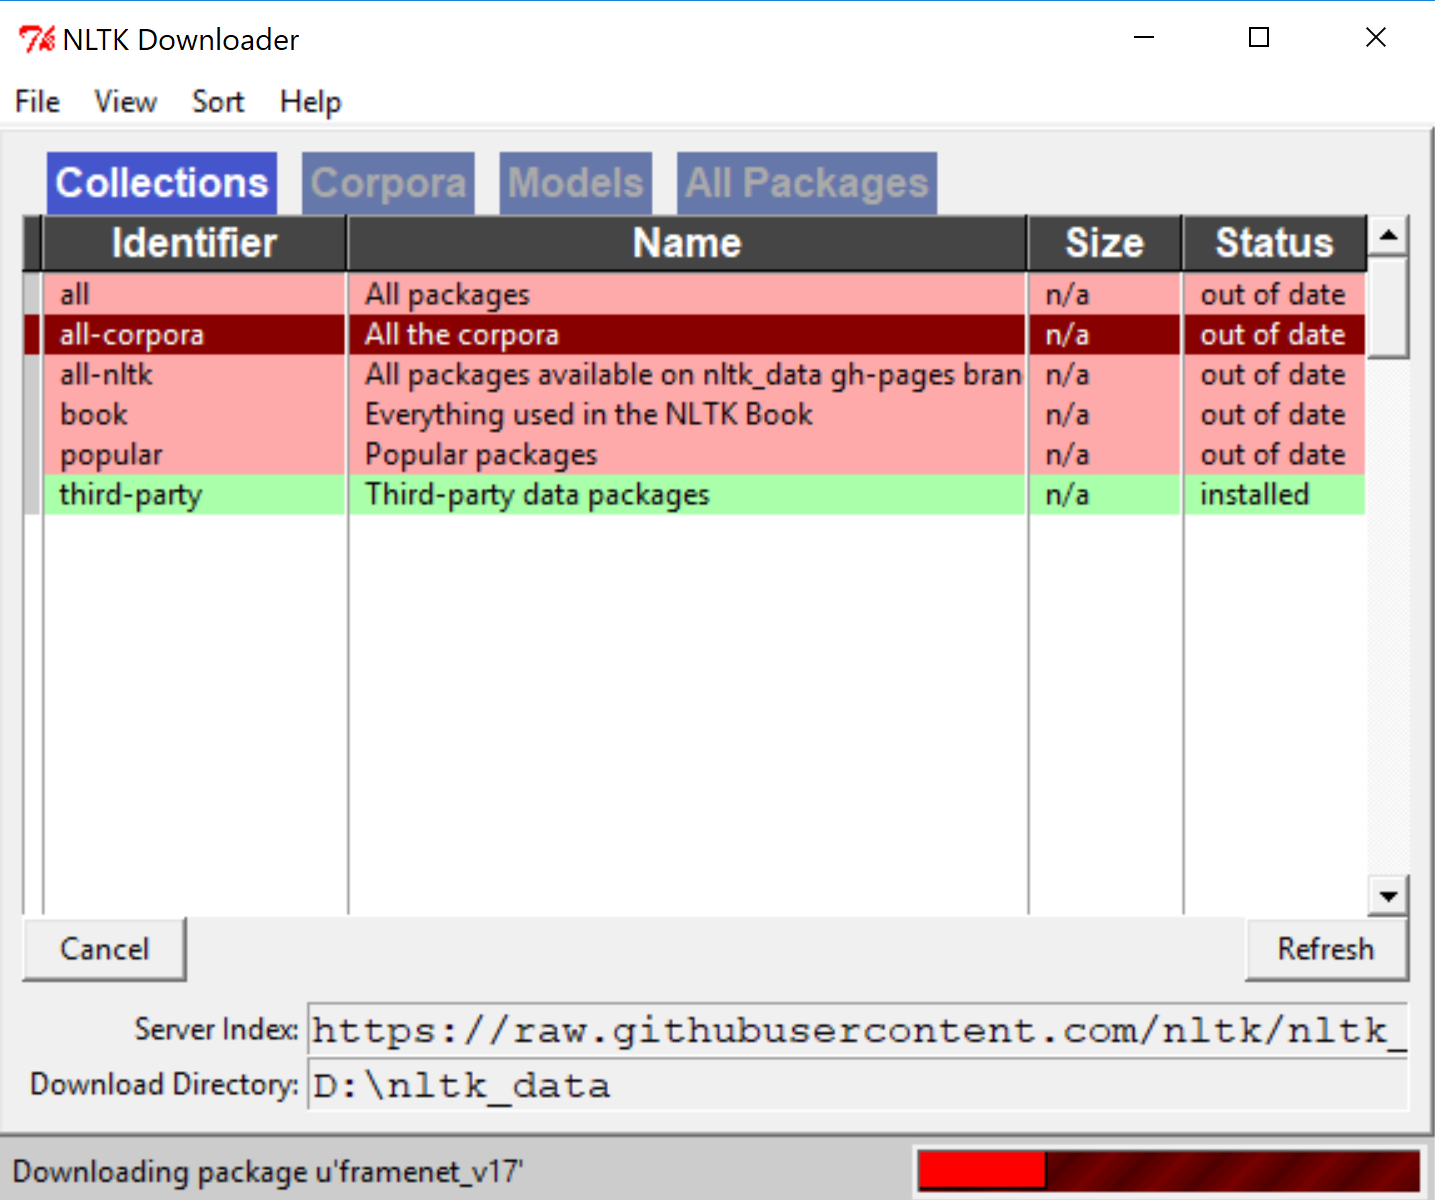Viewport: 1435px width, 1200px height.
Task: Switch to the Models tab
Action: [576, 183]
